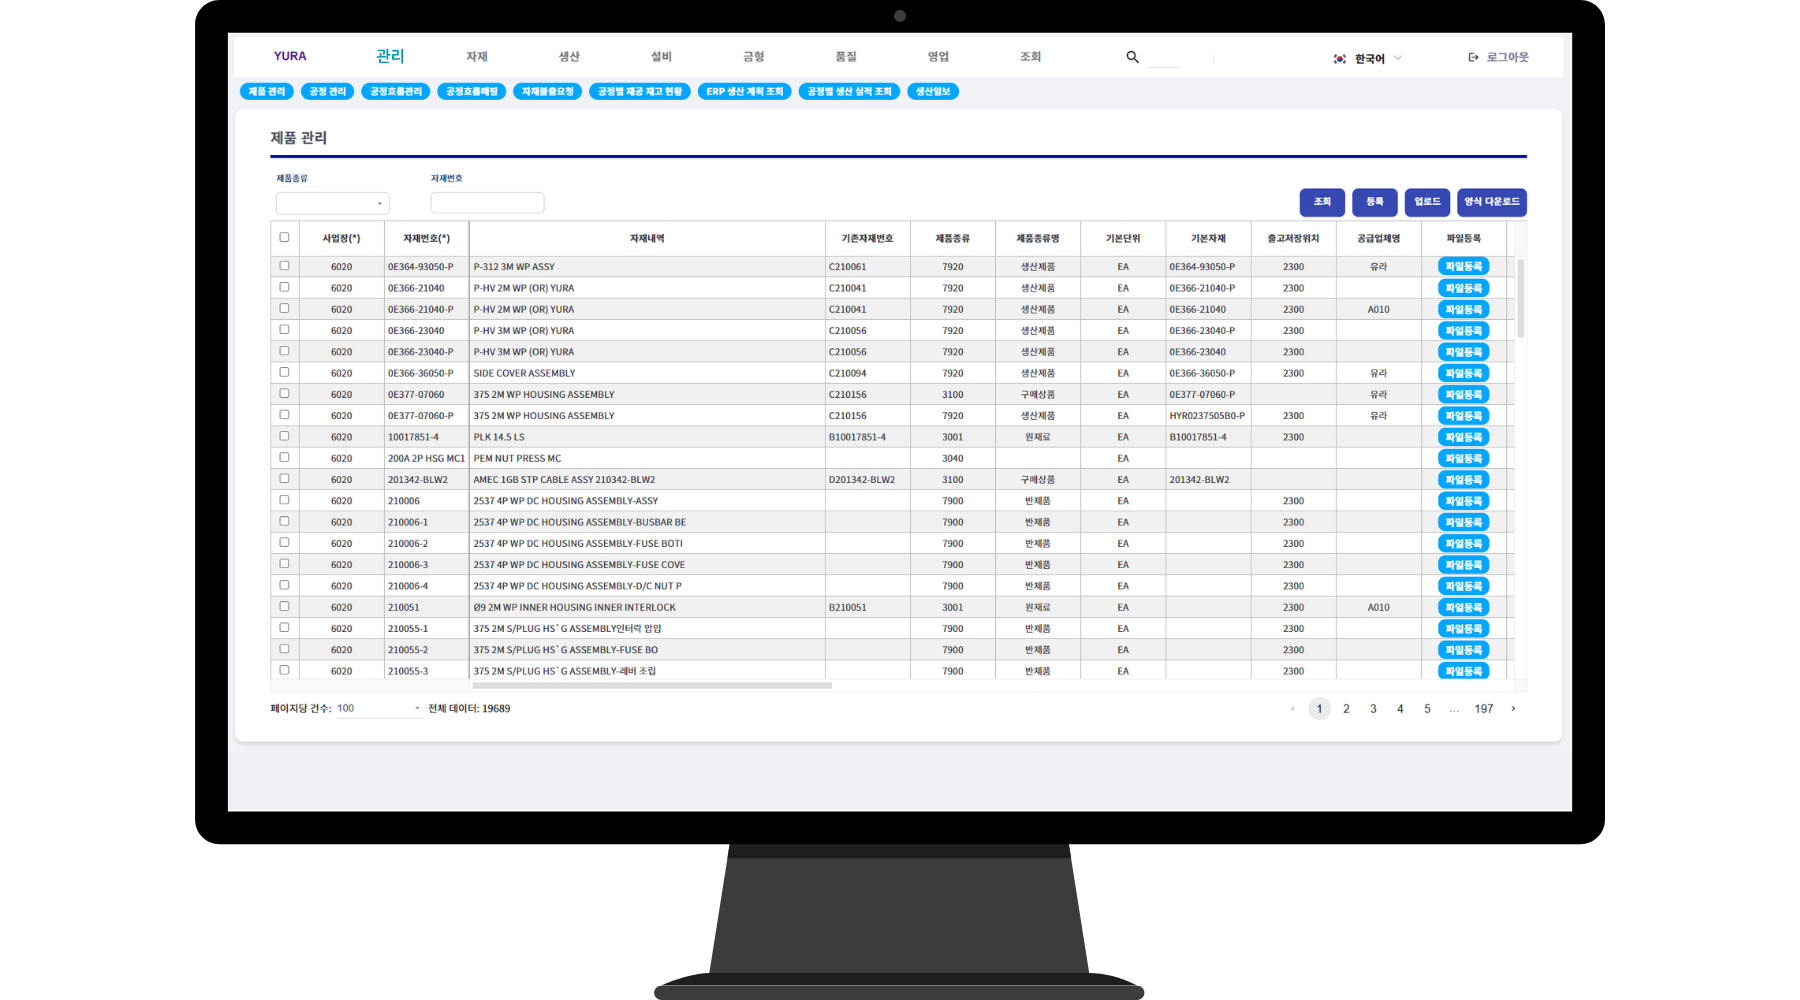Click 파일등록 for the PEM NUT PRESS MC row
This screenshot has height=1000, width=1800.
pos(1463,459)
